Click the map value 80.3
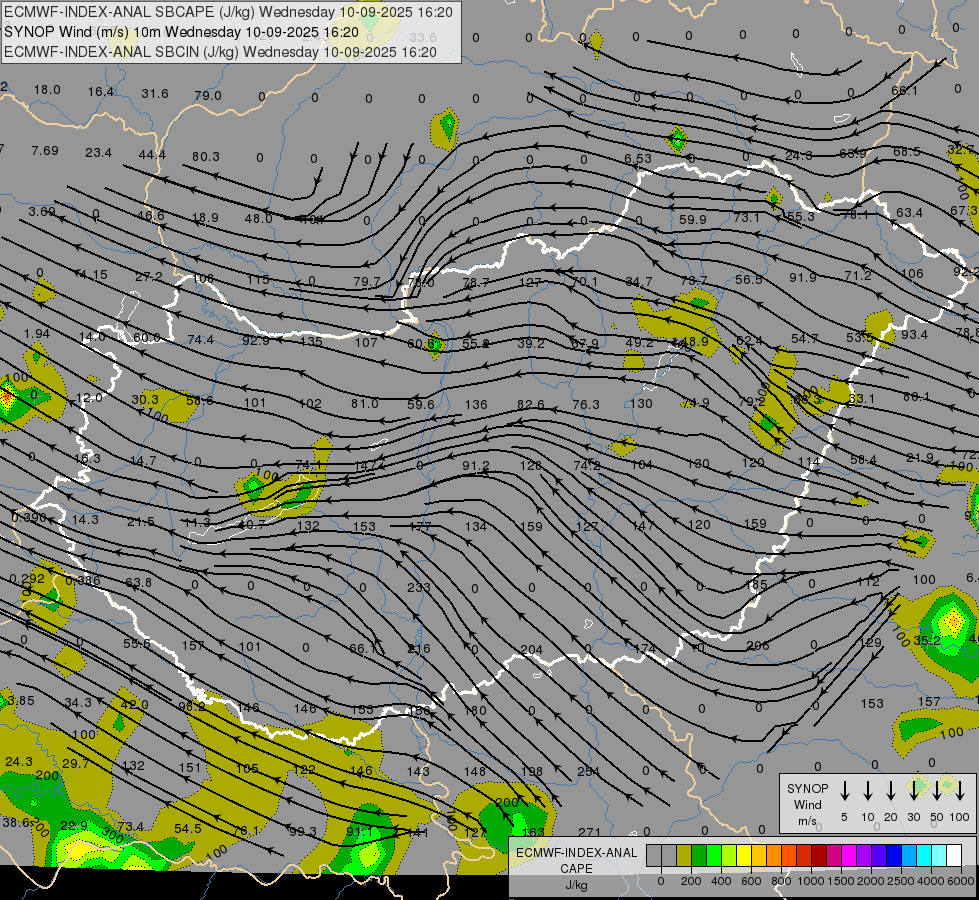Screen dimensions: 979x900 (206, 156)
